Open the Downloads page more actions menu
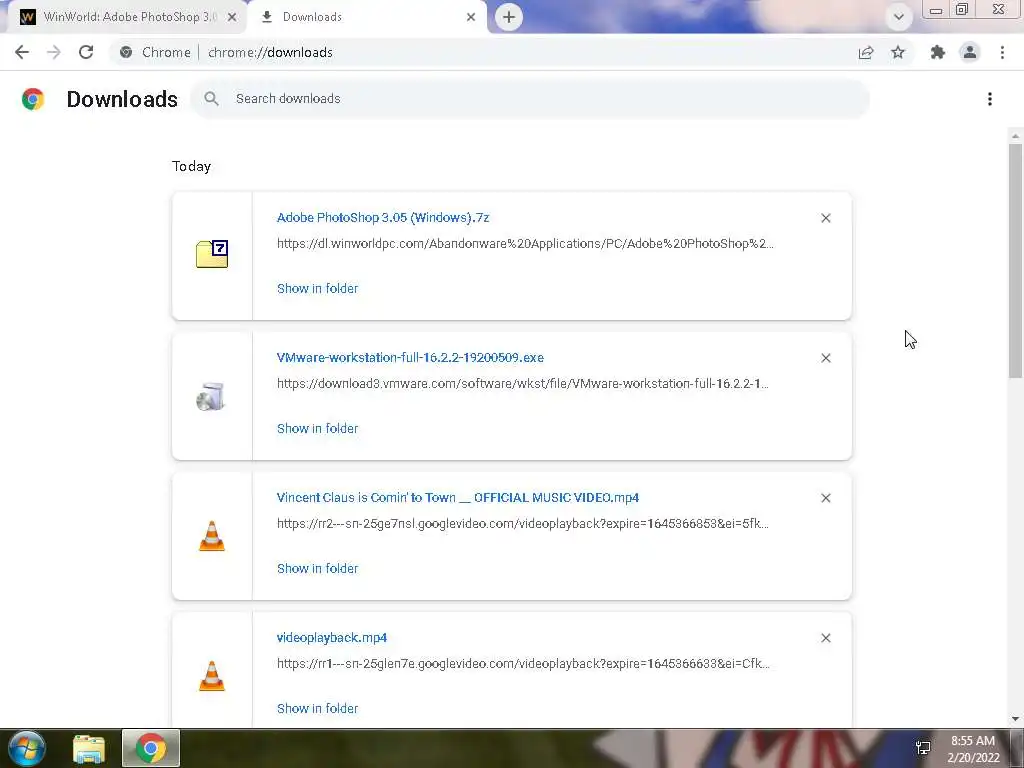The width and height of the screenshot is (1024, 768). (990, 99)
